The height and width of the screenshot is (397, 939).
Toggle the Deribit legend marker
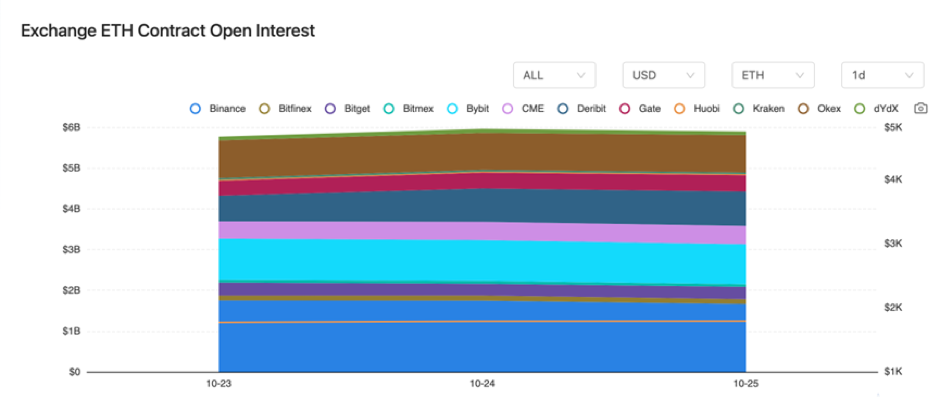click(563, 109)
